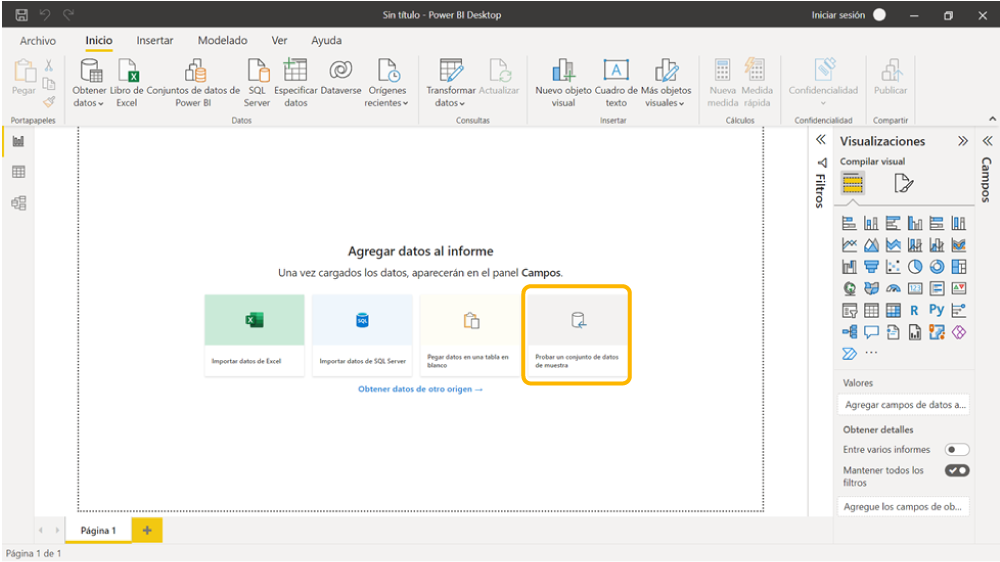Choose the slicer visual
This screenshot has height=562, width=1000.
tap(849, 311)
